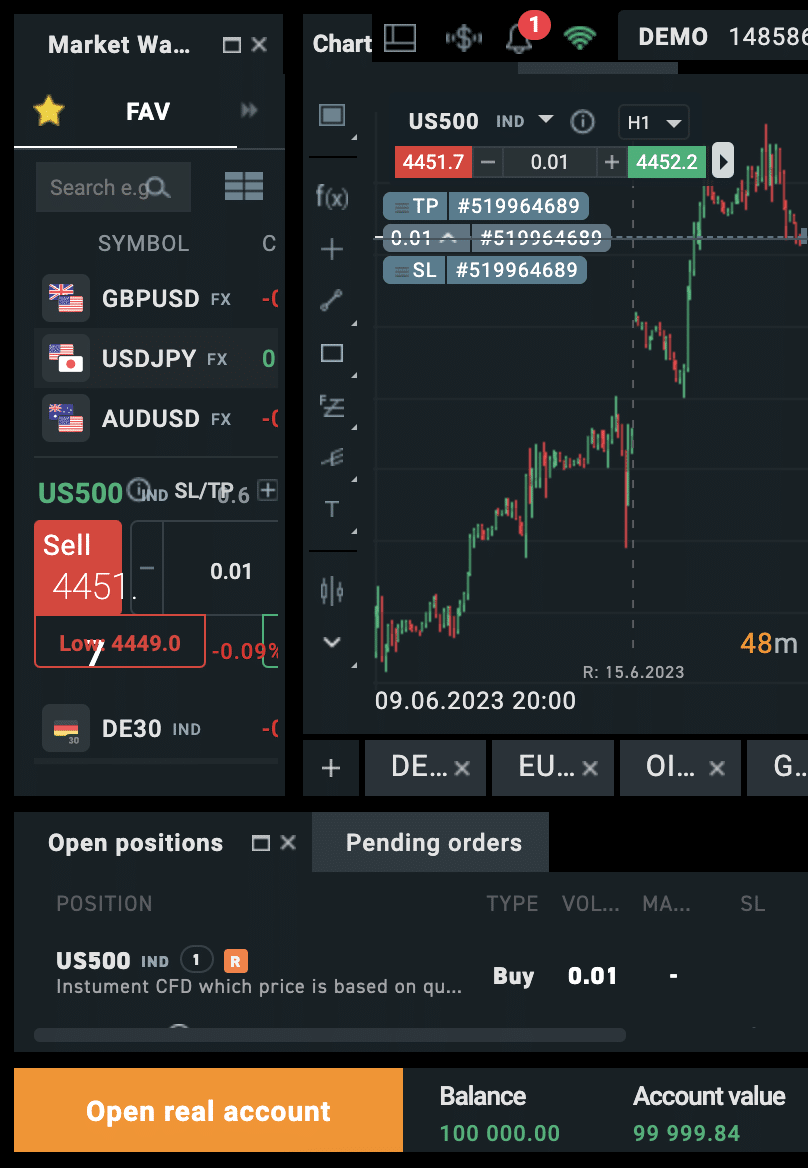This screenshot has width=808, height=1168.
Task: Click chart plus volume button
Action: click(x=612, y=162)
